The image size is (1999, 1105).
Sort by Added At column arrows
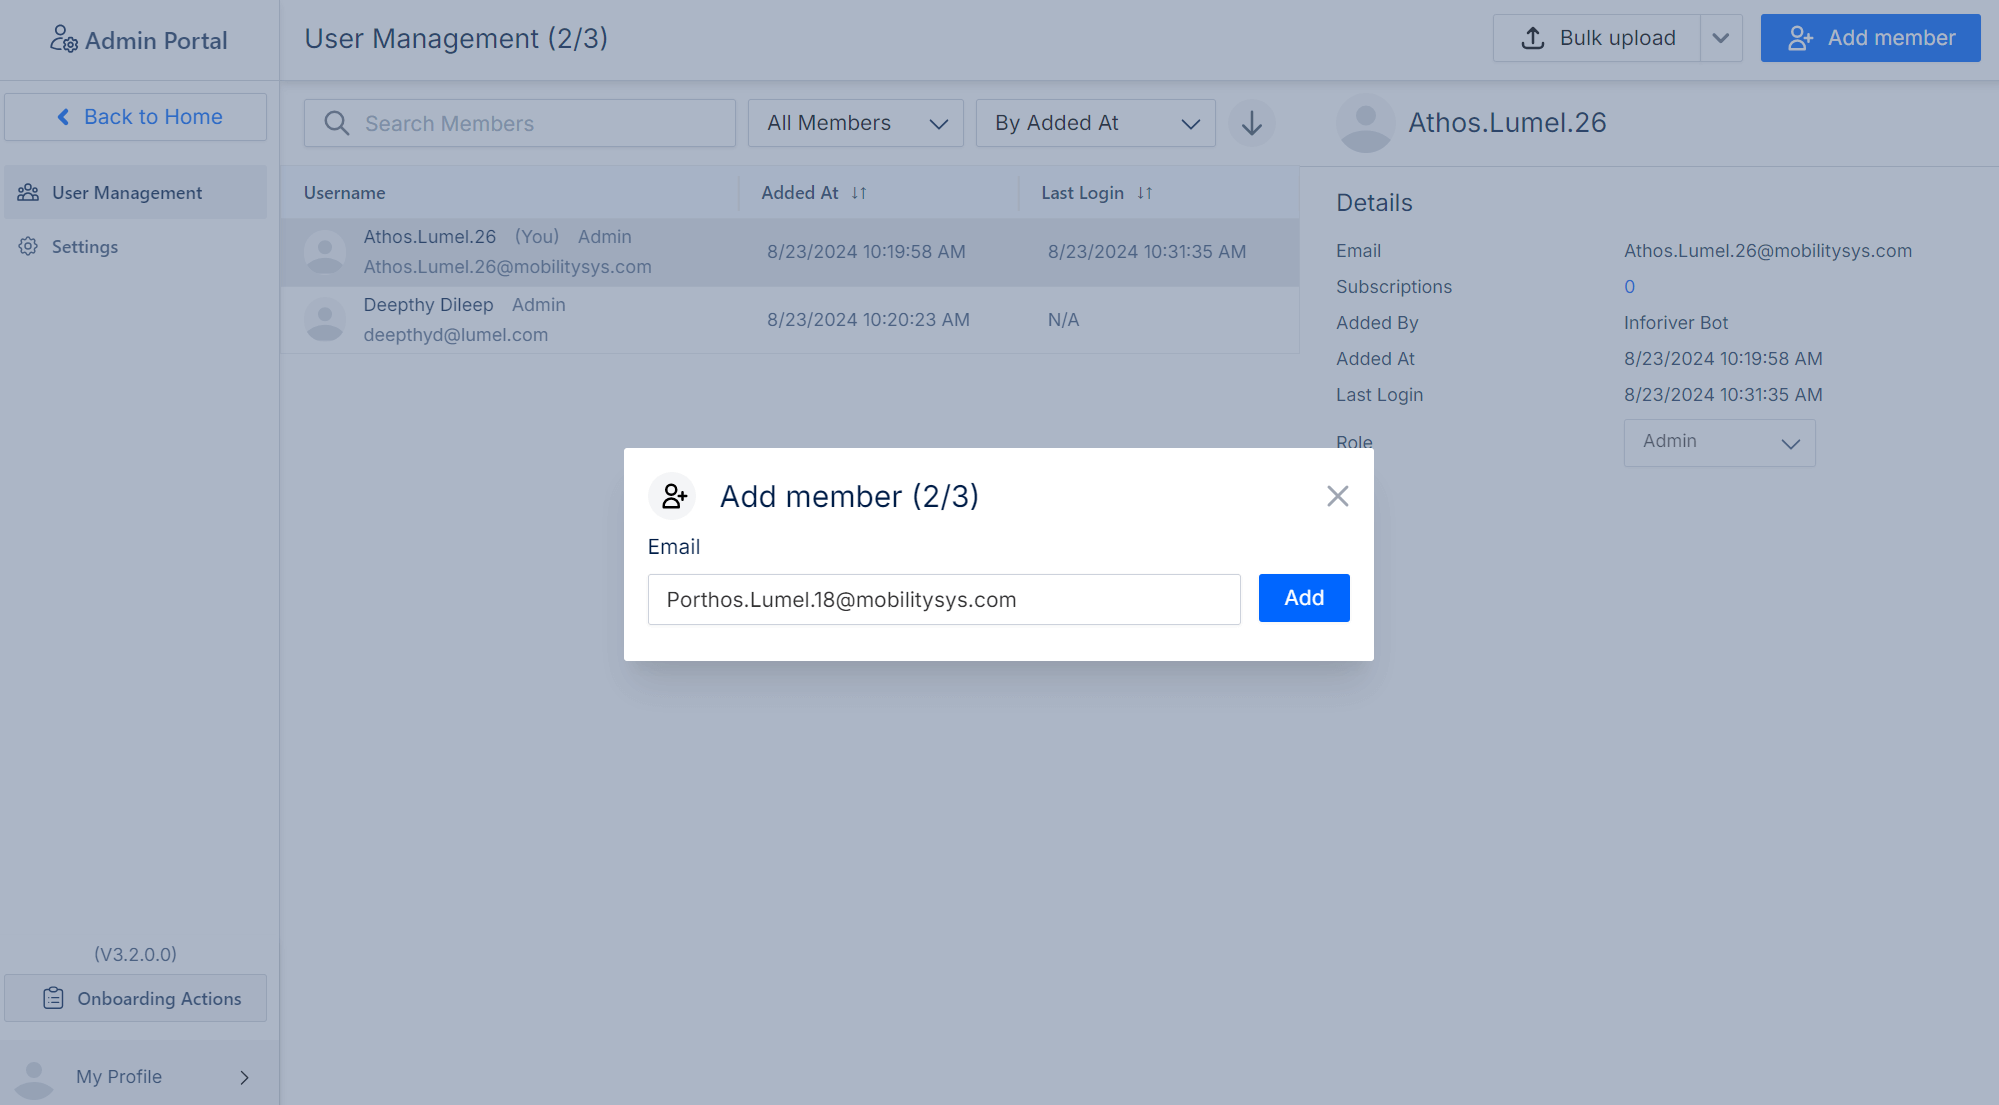pos(859,193)
